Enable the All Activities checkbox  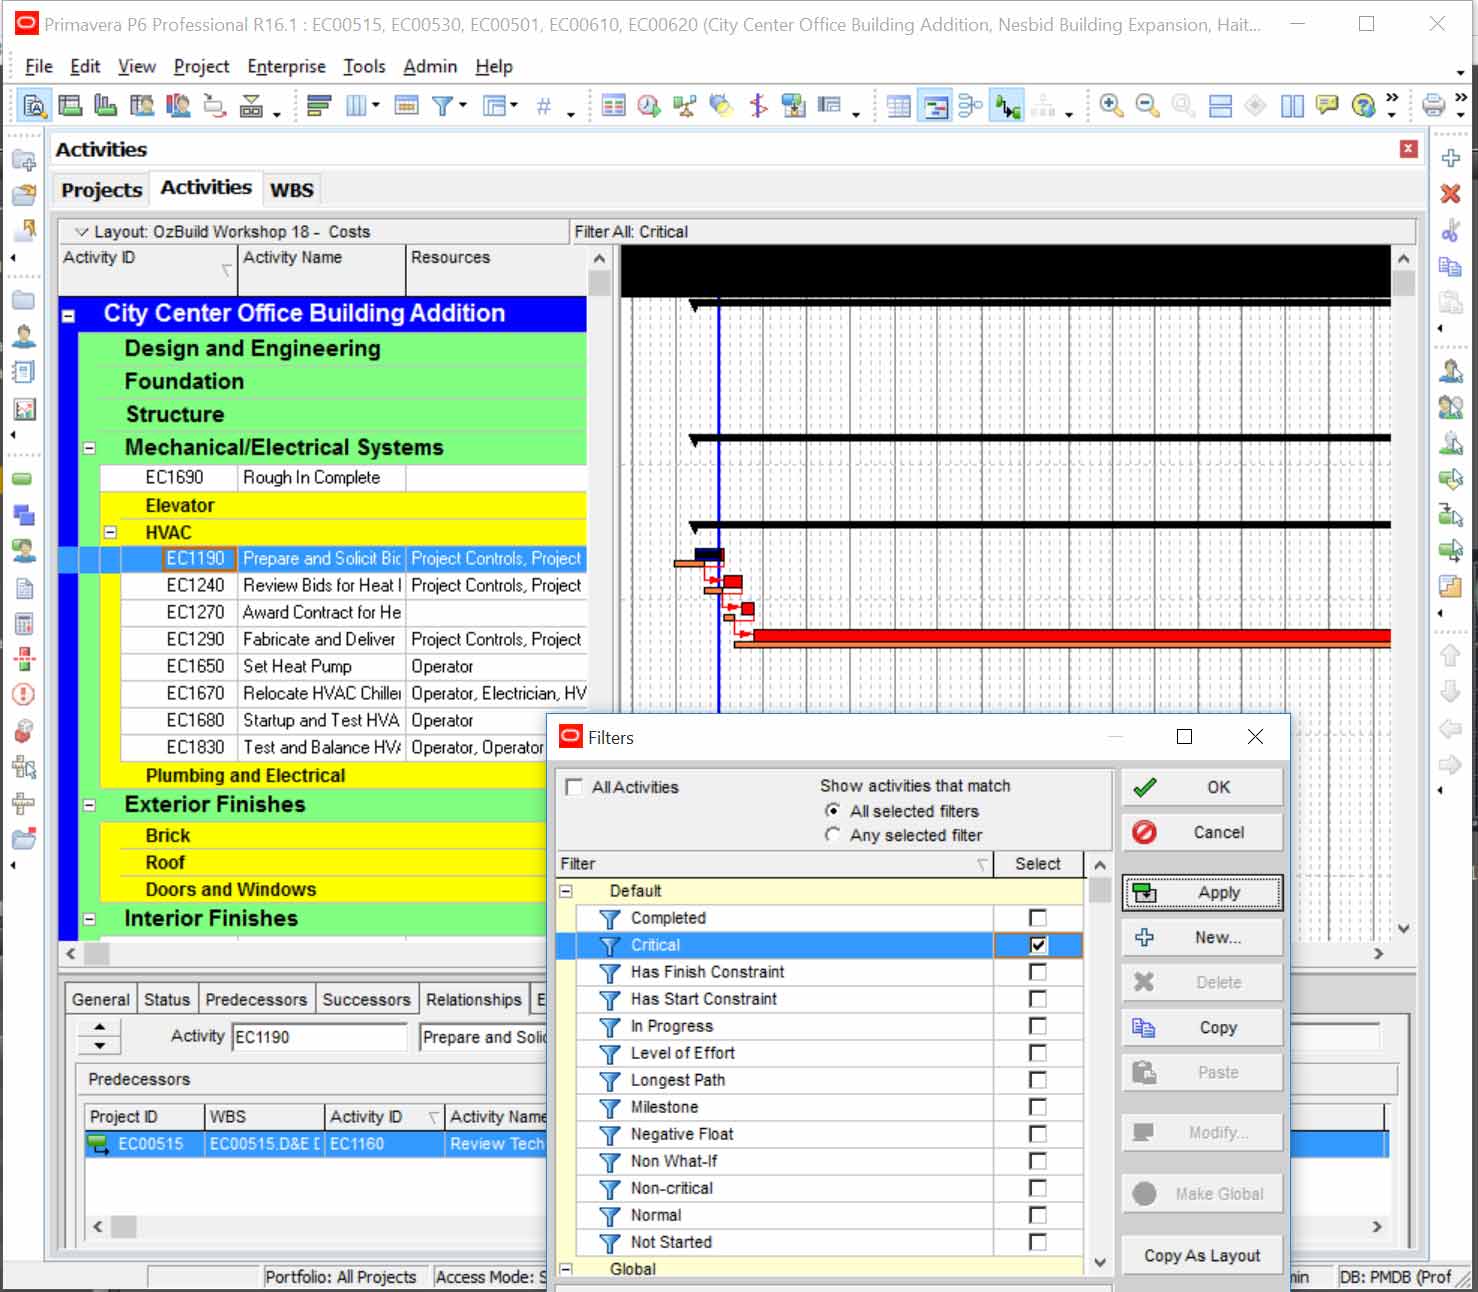pos(574,787)
